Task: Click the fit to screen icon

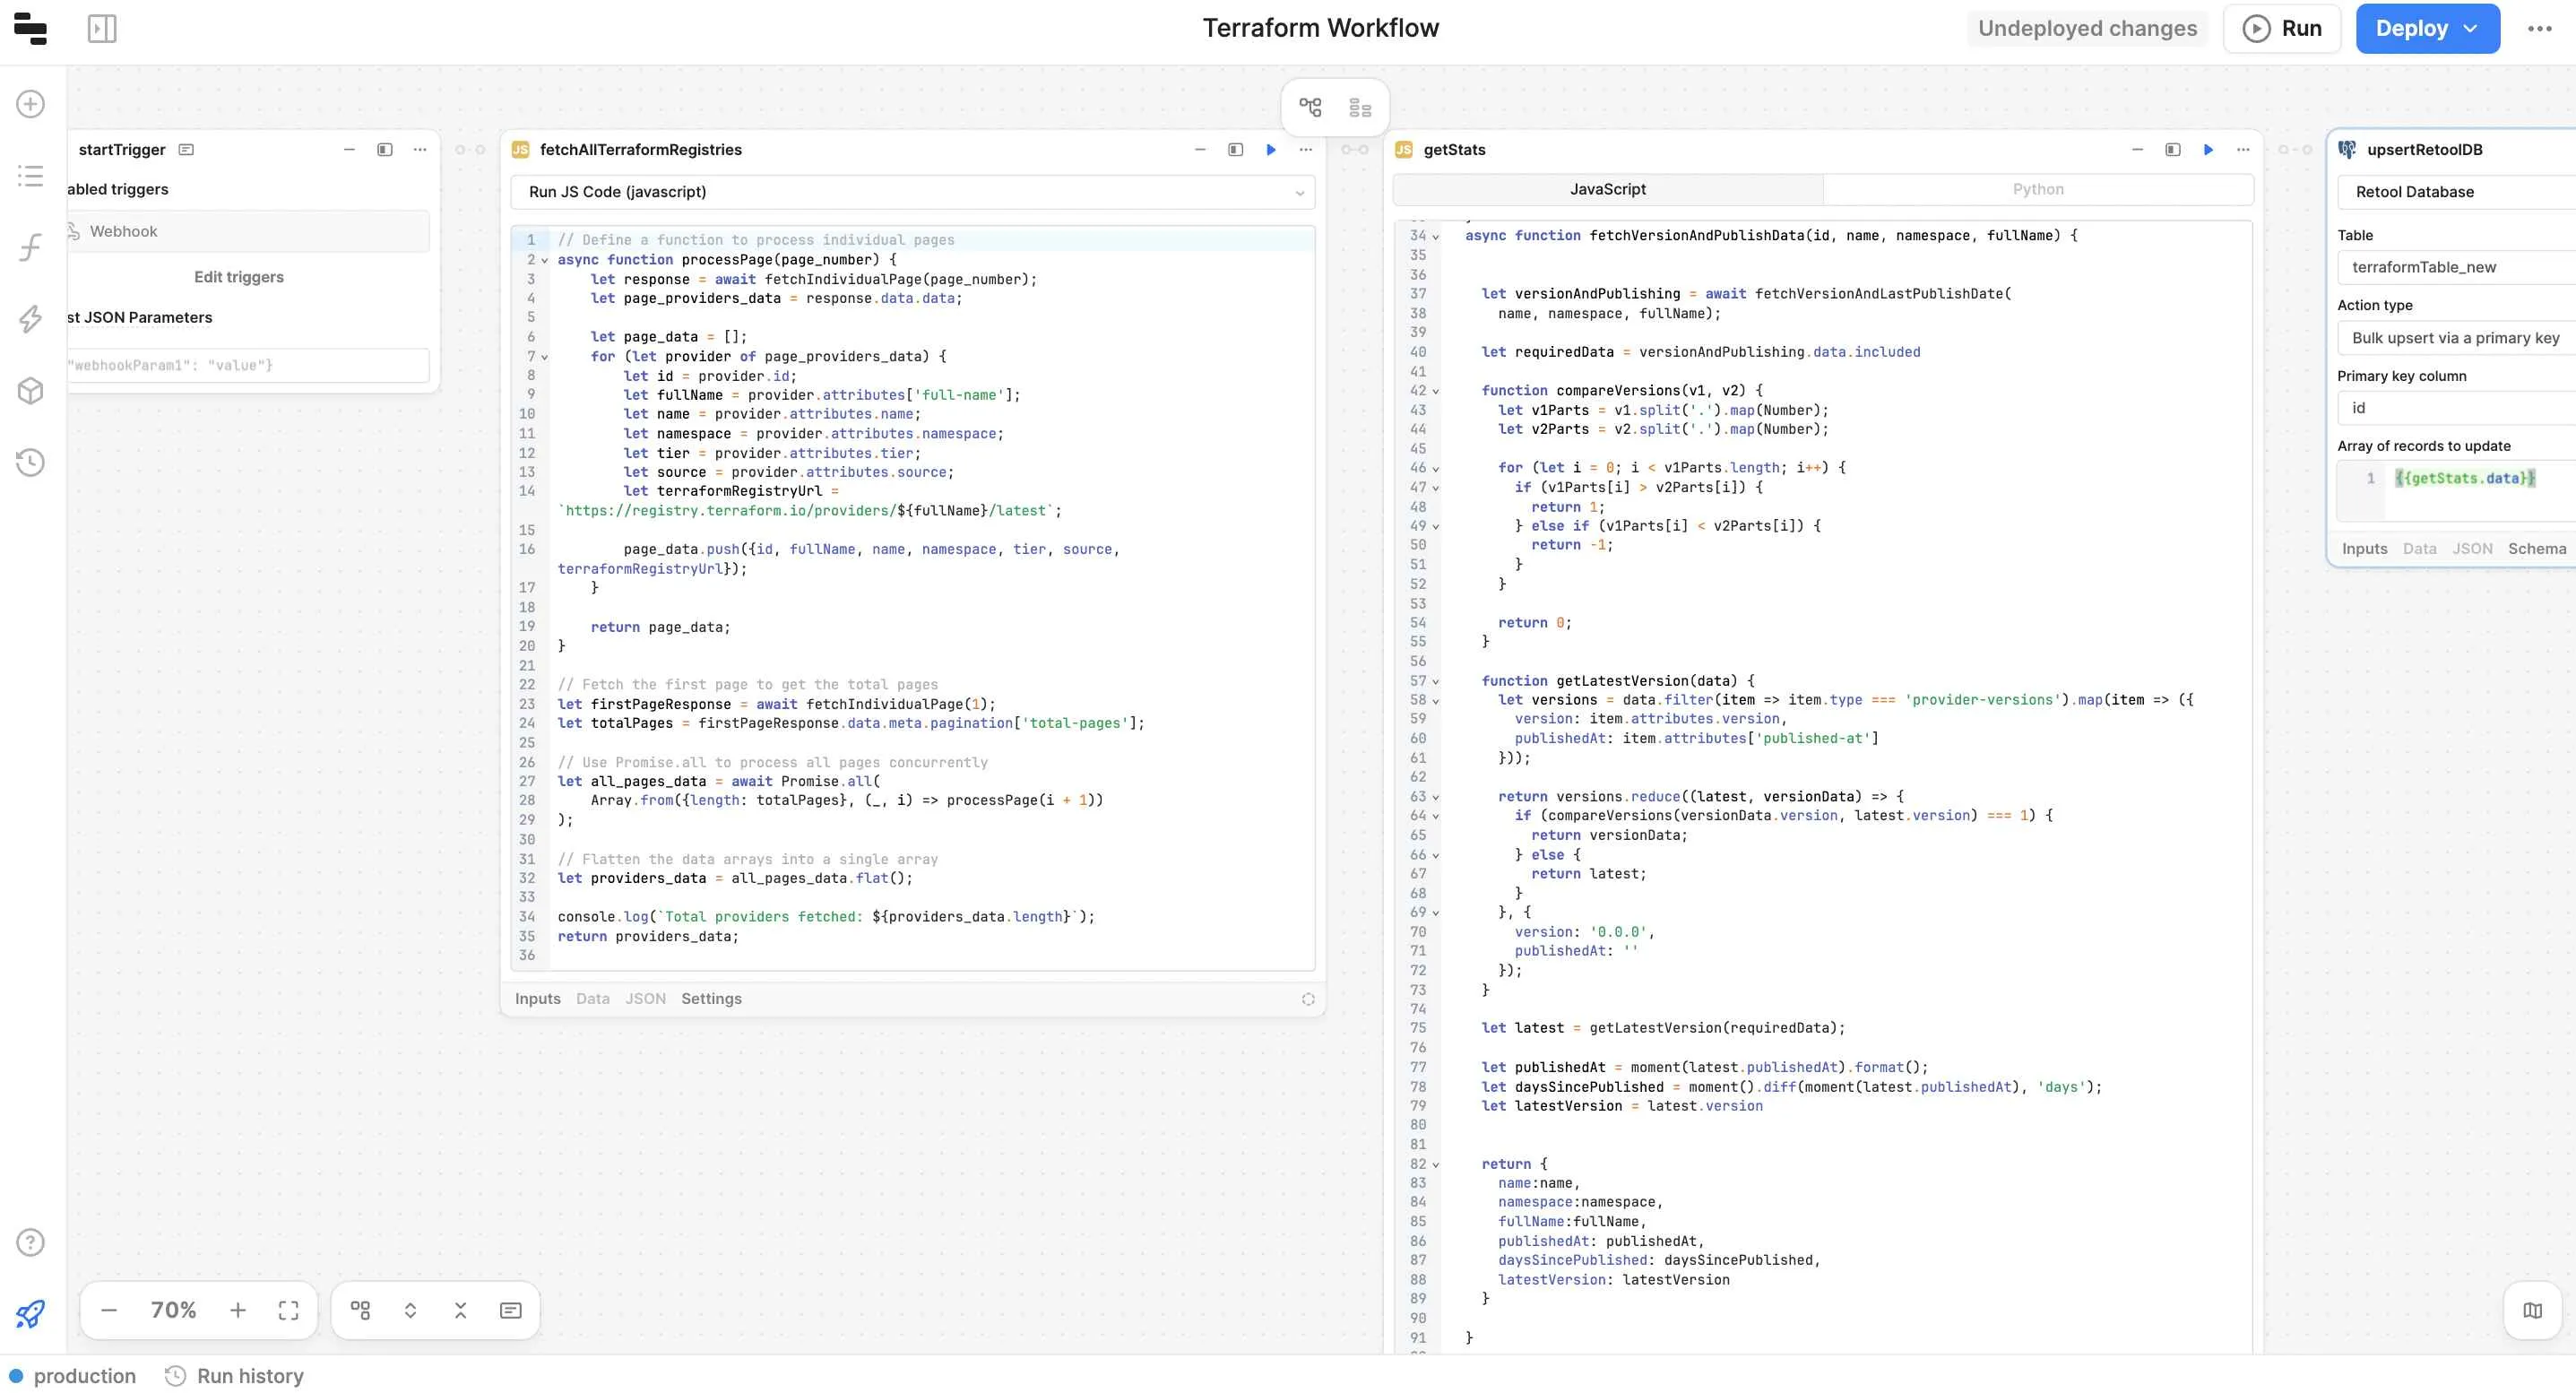Action: point(288,1310)
